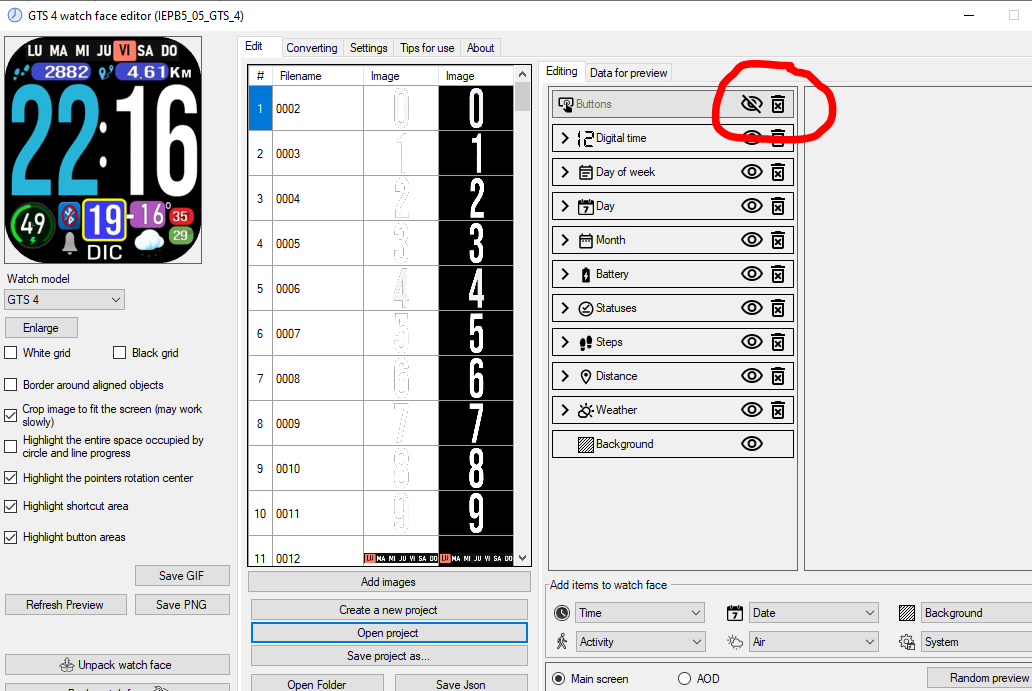Click the Add images button
1032x691 pixels.
coord(388,582)
